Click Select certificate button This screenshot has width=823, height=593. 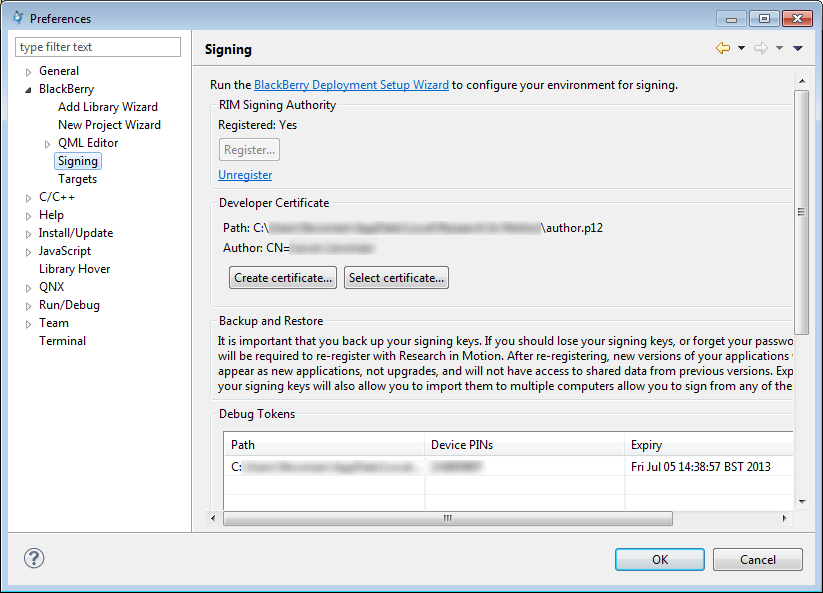click(x=396, y=278)
